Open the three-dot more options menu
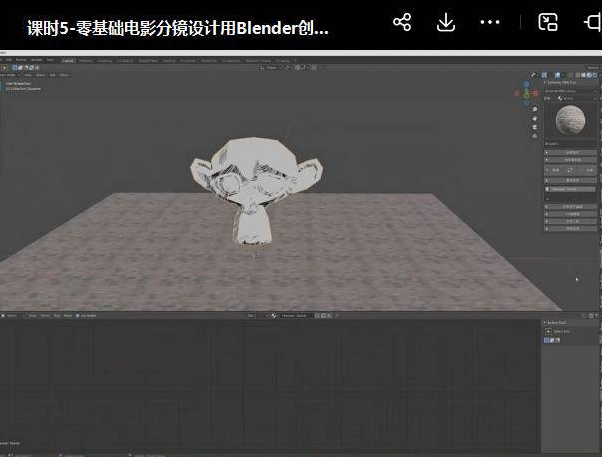Screen dimensions: 602x457 [x=490, y=22]
